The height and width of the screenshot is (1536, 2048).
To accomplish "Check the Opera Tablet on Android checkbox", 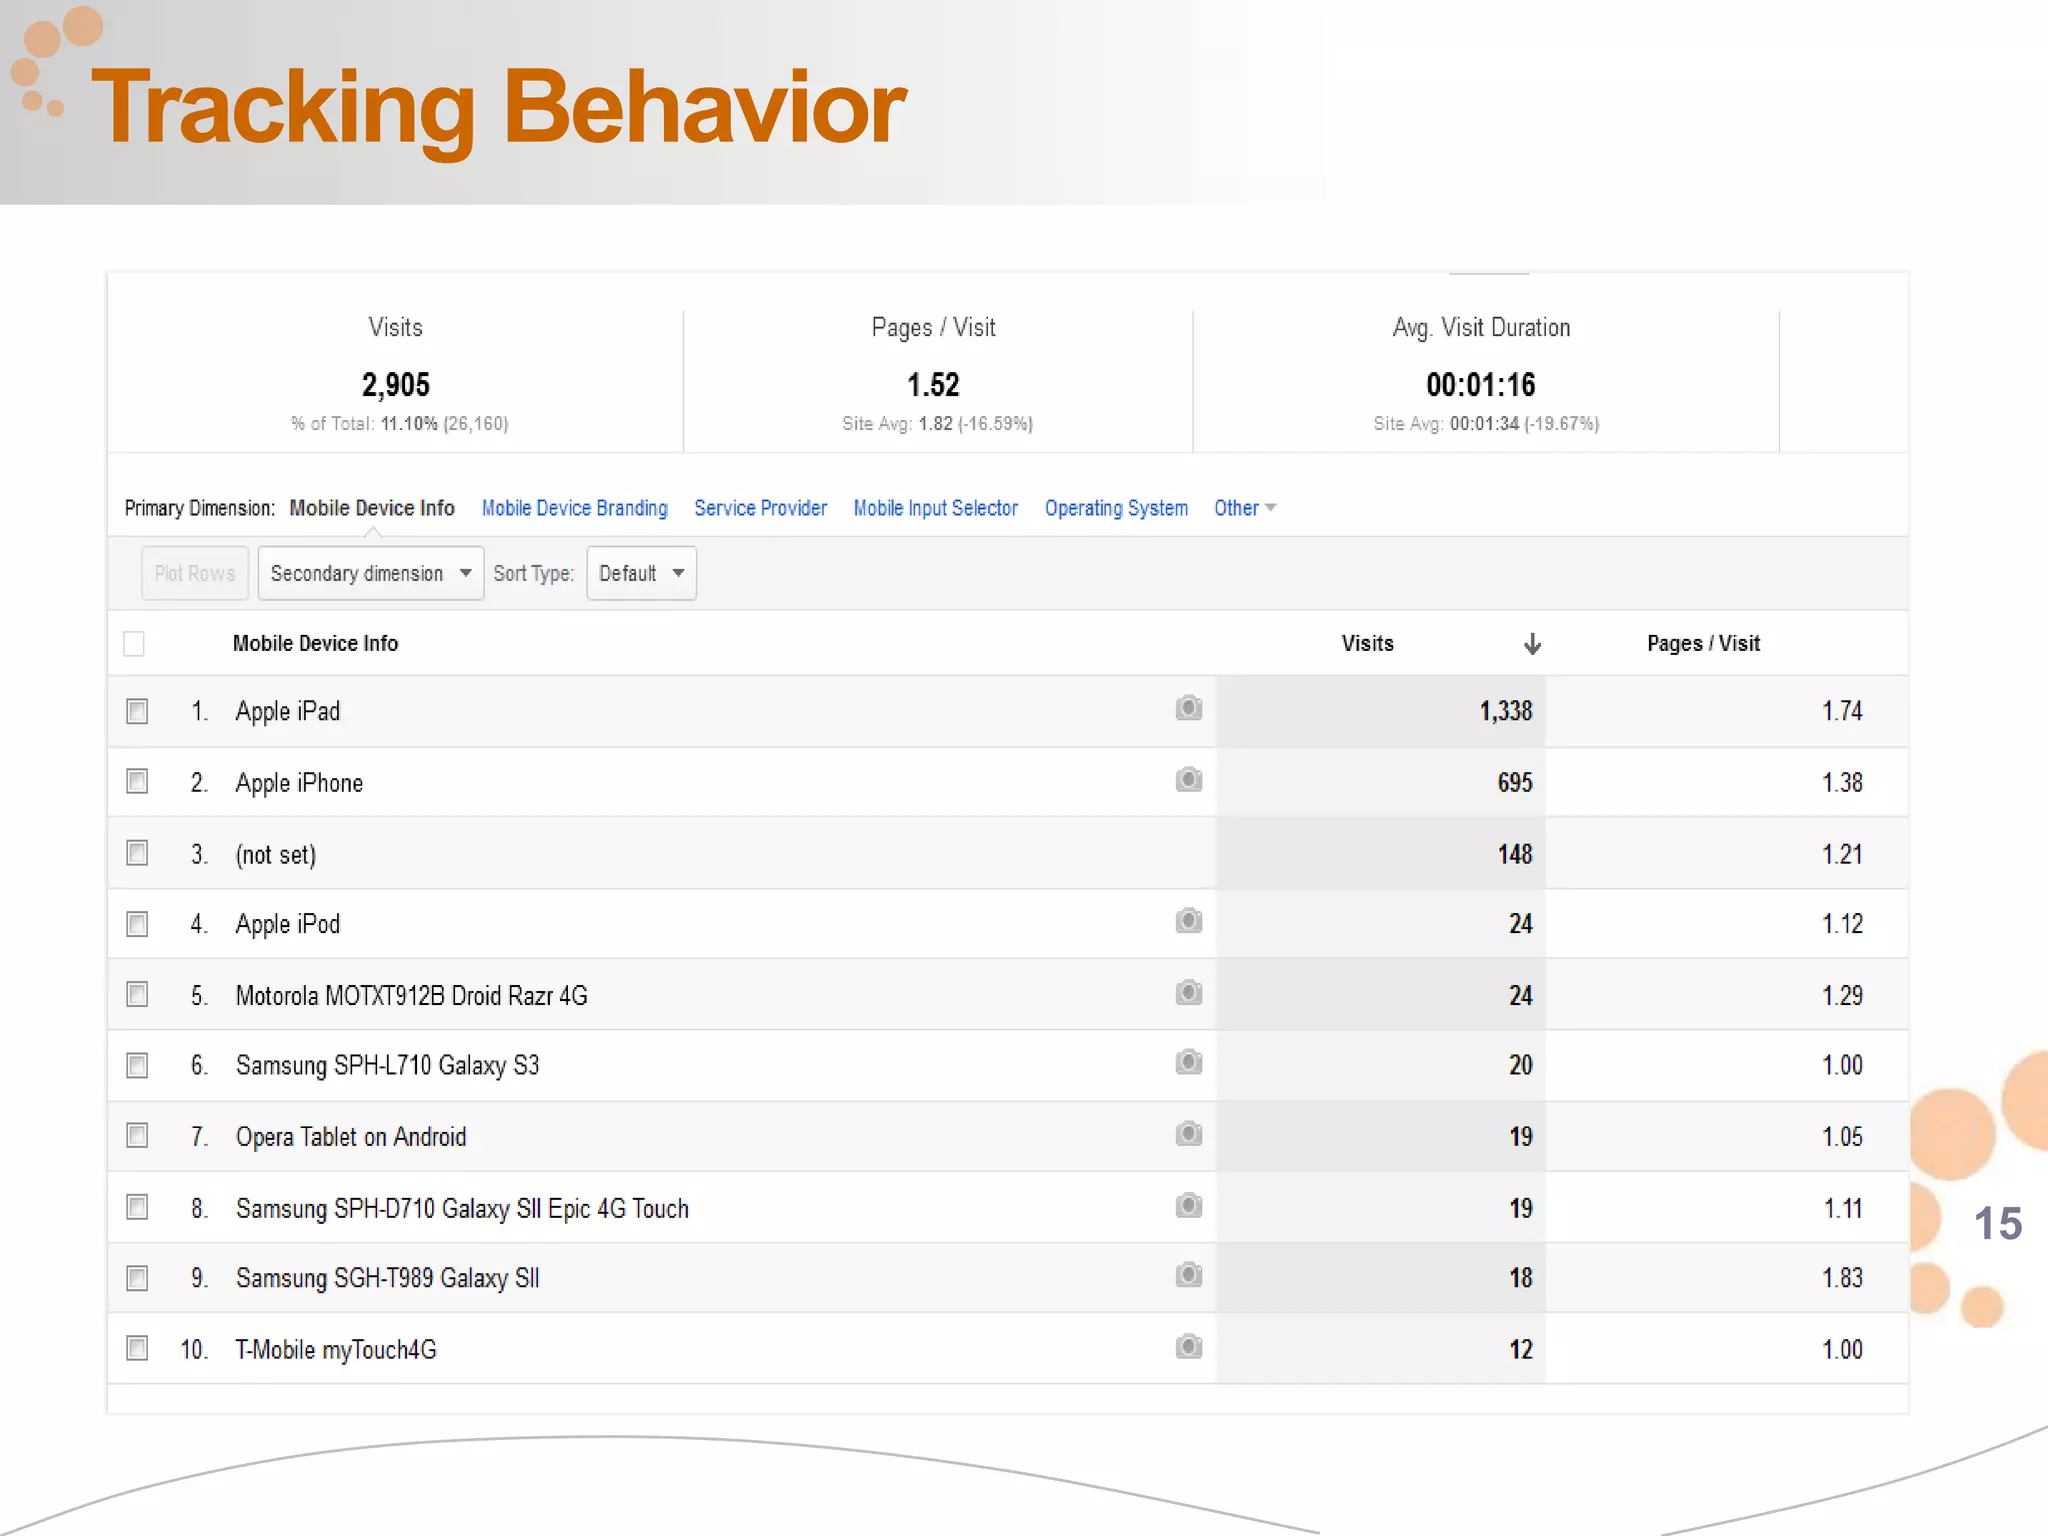I will 137,1136.
